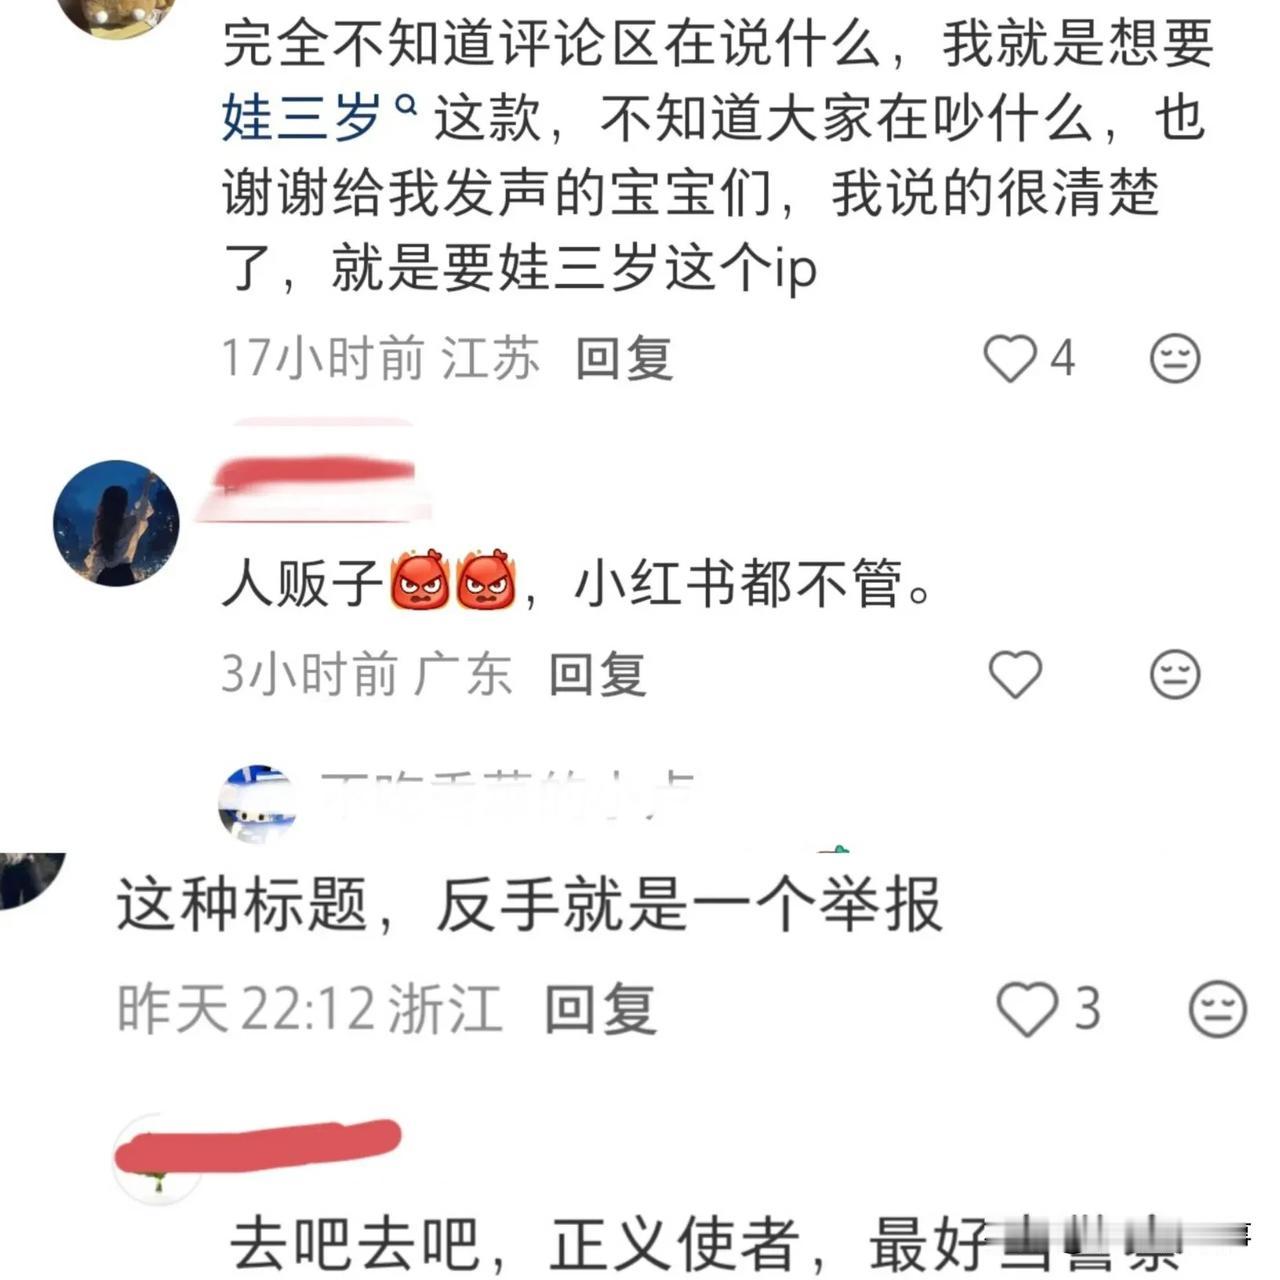
Task: Tap the comment text 人贩子，小红书都不管
Action: pos(577,584)
